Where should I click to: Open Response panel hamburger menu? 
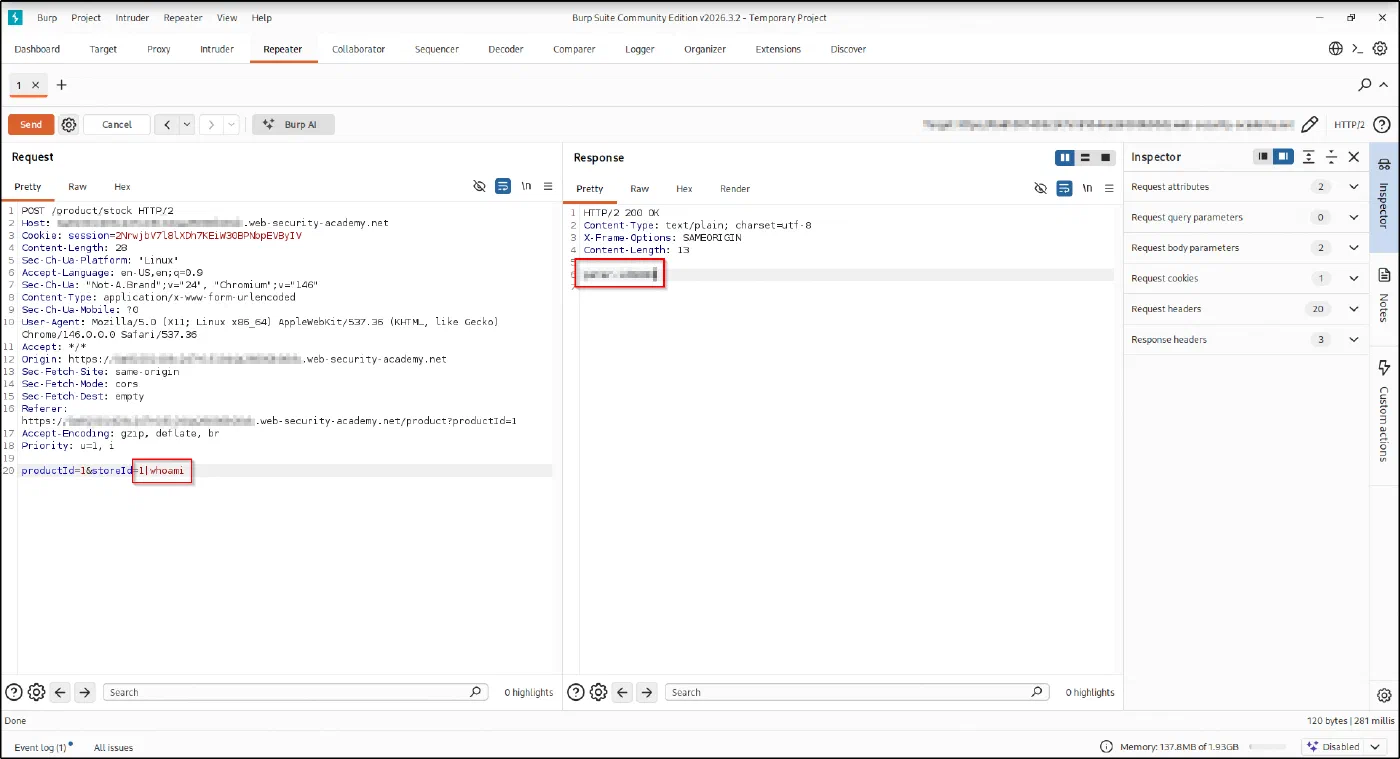pyautogui.click(x=1110, y=188)
